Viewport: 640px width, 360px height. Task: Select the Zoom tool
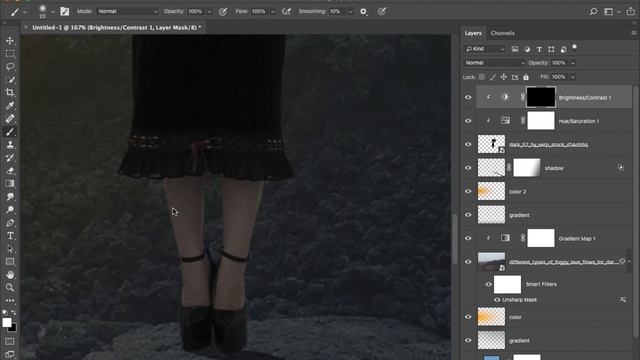[10, 288]
